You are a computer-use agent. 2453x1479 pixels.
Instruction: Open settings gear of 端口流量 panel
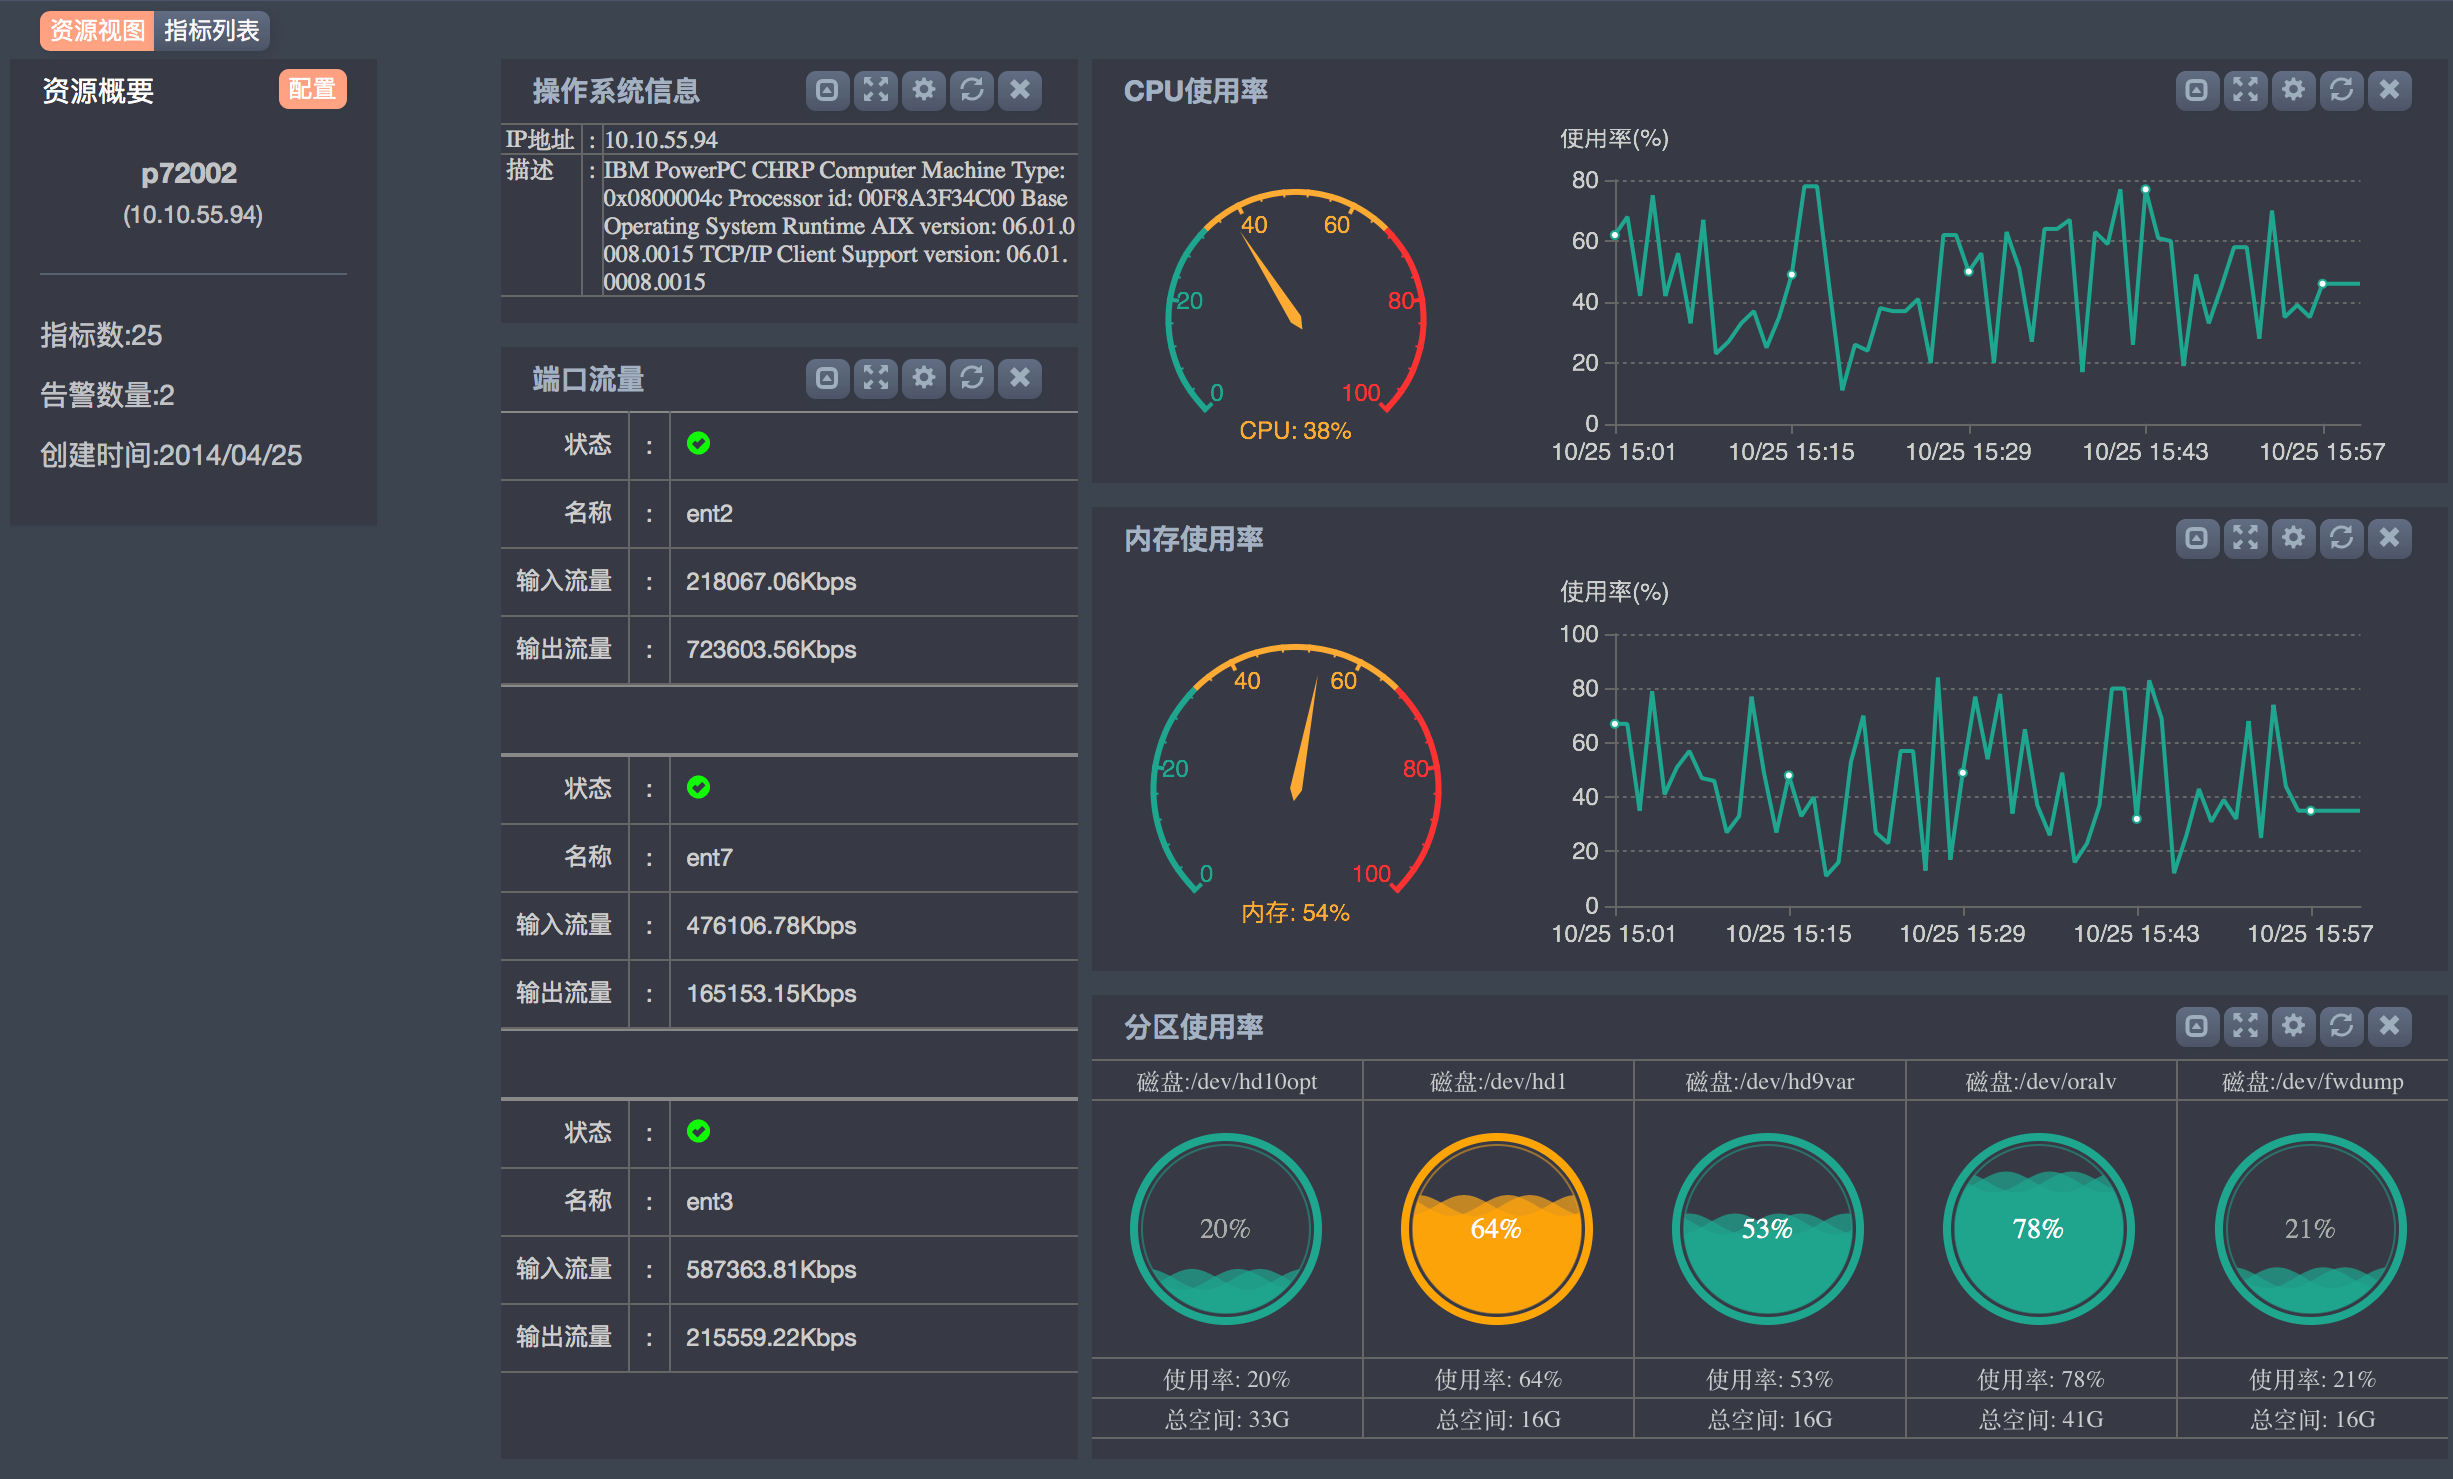tap(924, 378)
